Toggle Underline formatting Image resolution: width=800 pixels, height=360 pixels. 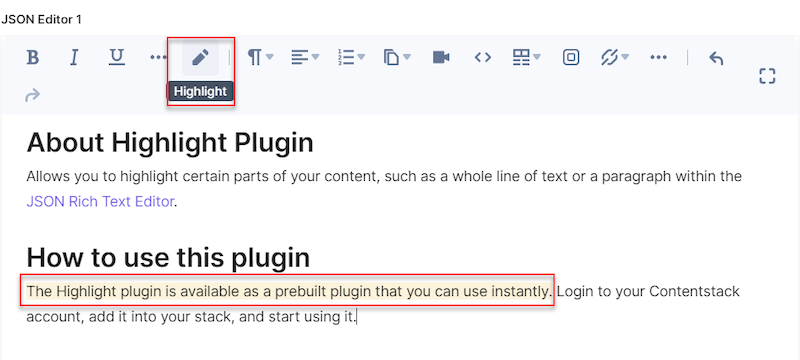click(117, 58)
